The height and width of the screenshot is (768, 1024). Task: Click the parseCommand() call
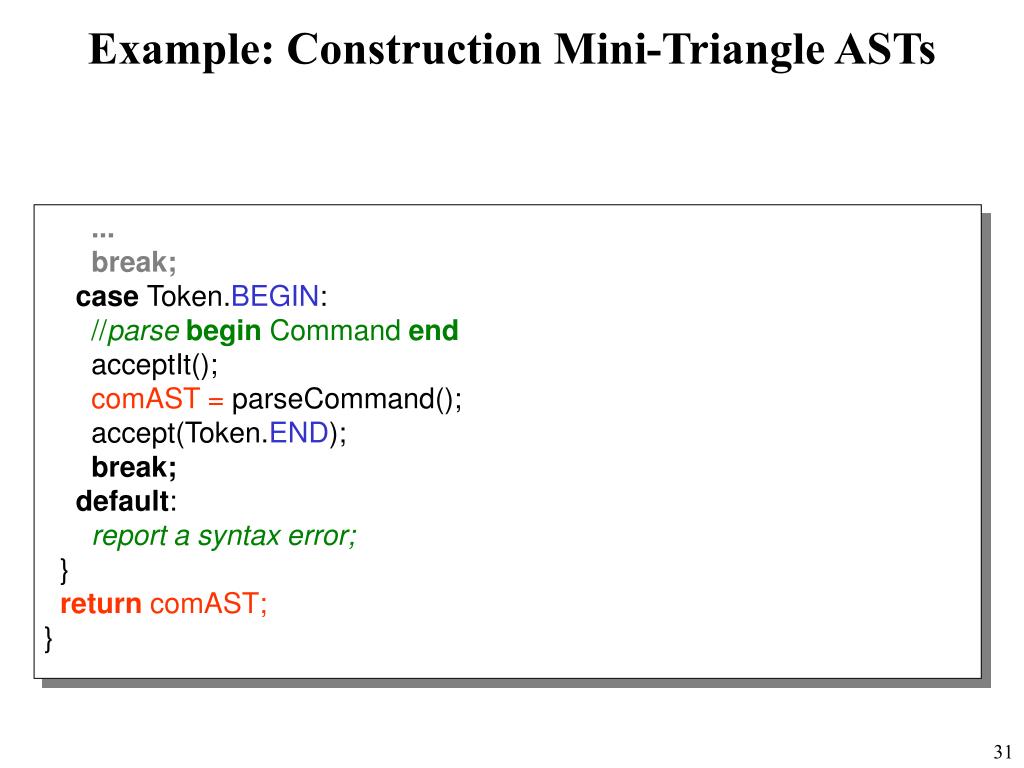(347, 399)
